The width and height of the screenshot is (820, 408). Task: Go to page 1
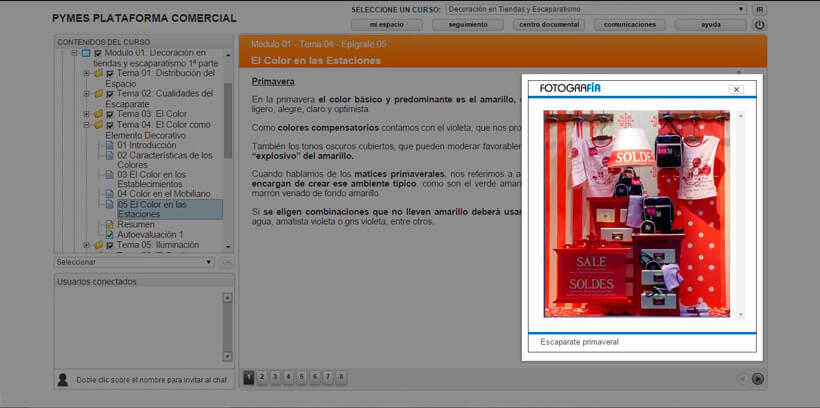coord(249,377)
